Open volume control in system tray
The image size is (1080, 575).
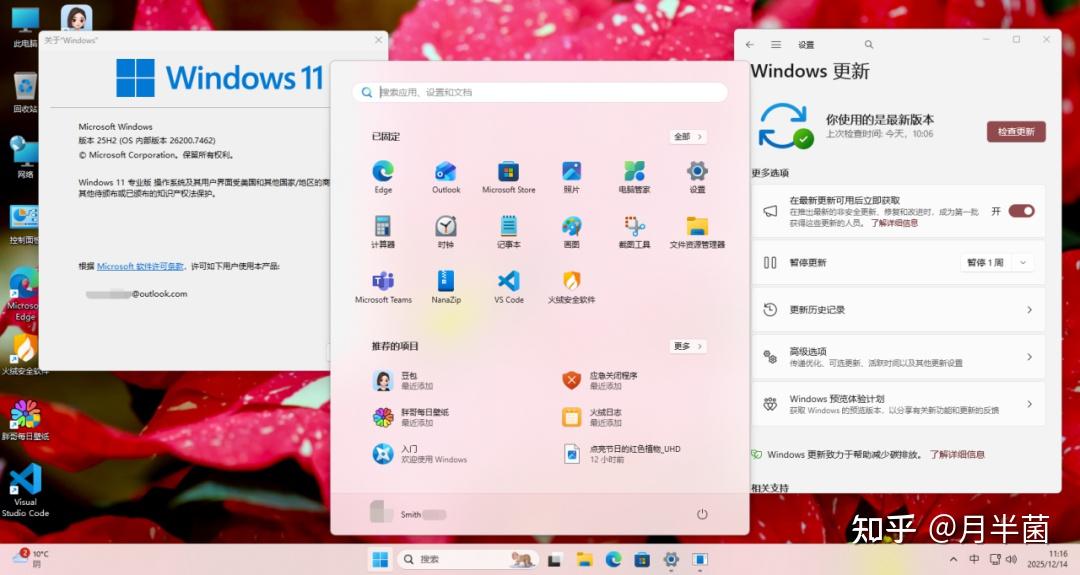coord(1011,559)
